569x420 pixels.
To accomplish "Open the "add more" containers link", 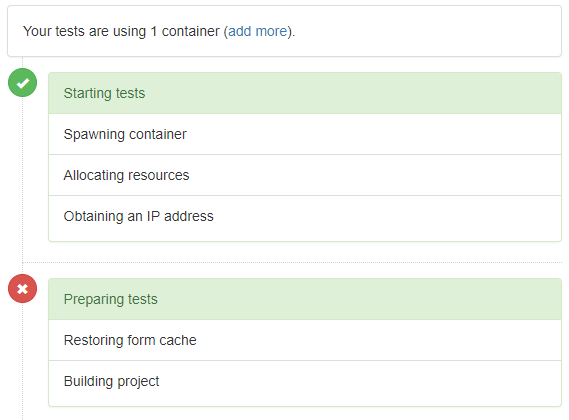I will pyautogui.click(x=258, y=31).
